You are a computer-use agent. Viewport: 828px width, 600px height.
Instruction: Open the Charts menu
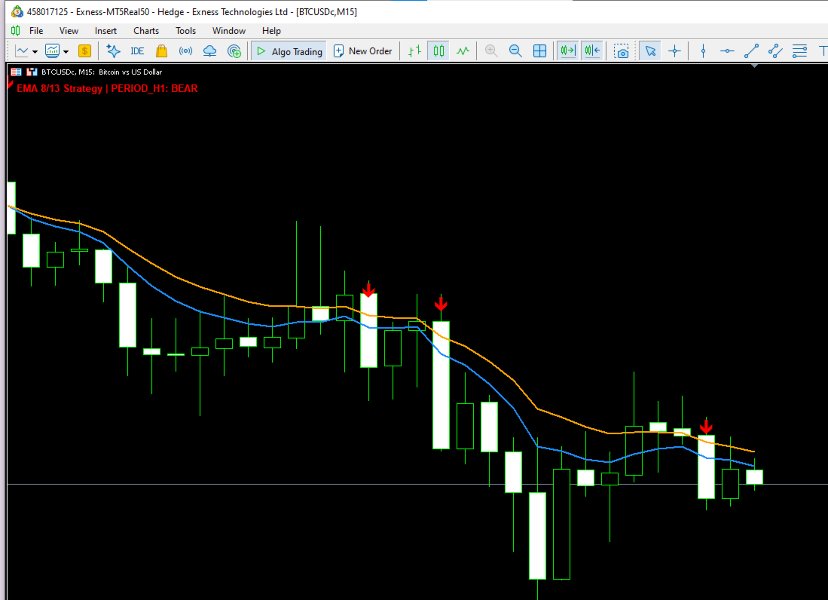[146, 31]
